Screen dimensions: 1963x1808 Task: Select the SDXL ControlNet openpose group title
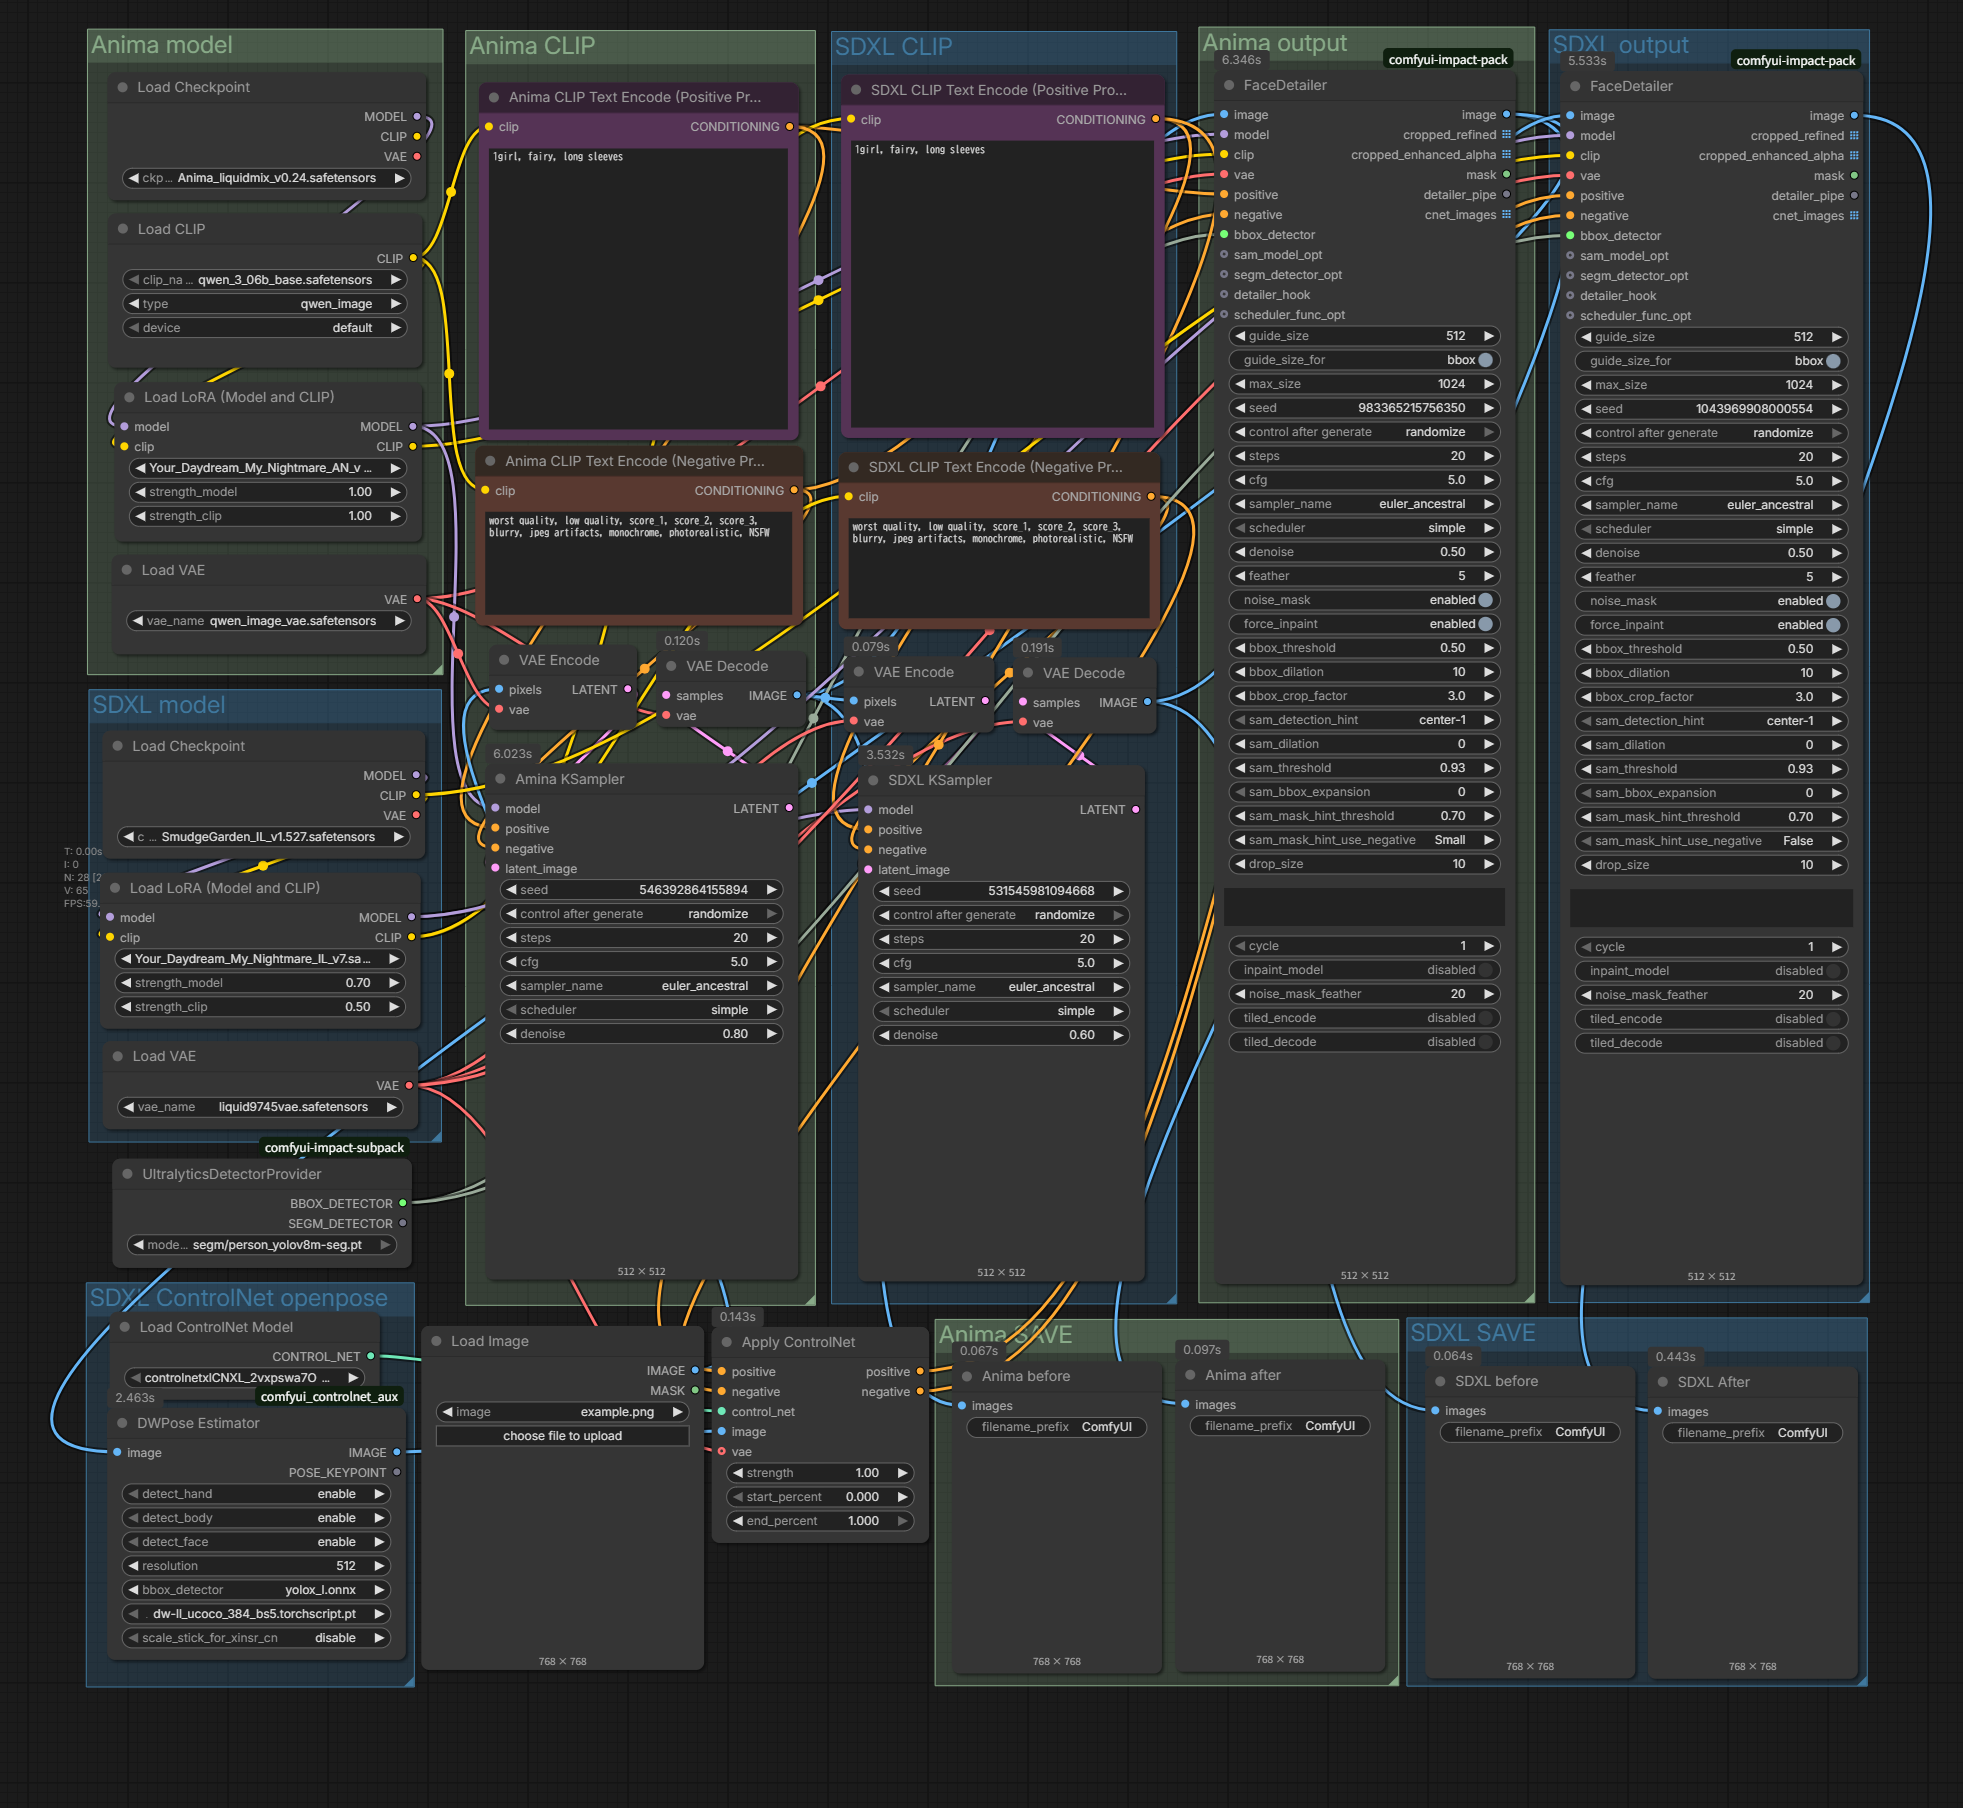(x=239, y=1298)
